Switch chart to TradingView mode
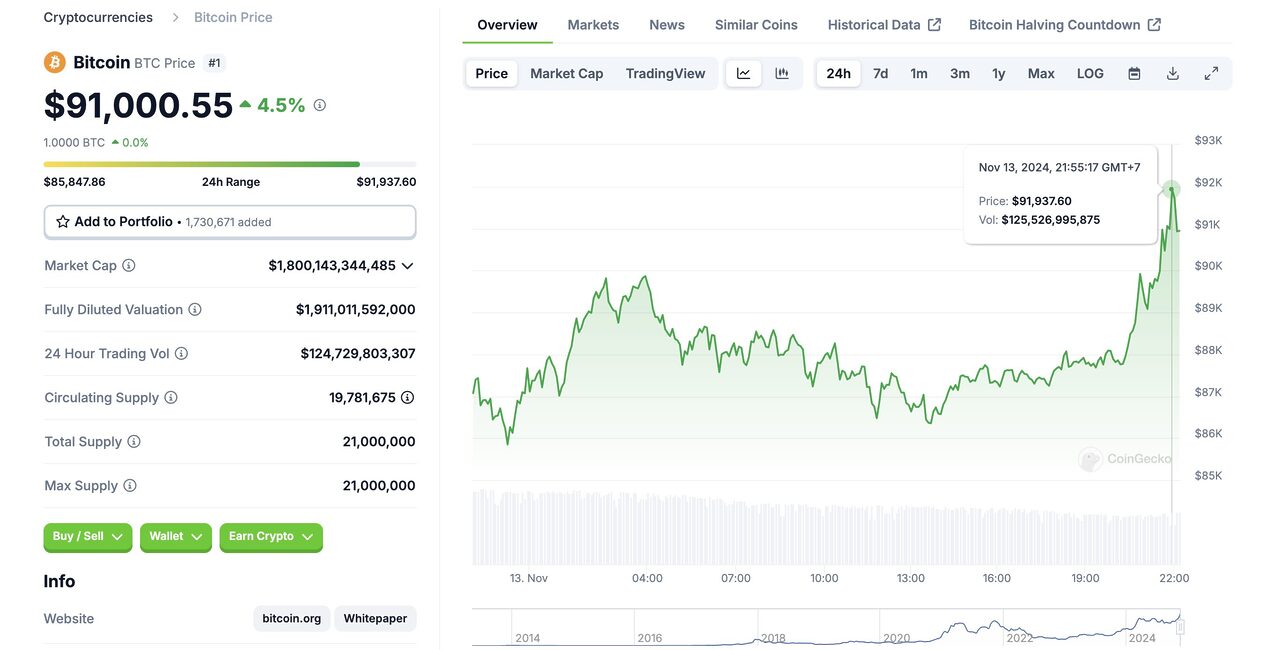The height and width of the screenshot is (650, 1280). 665,73
